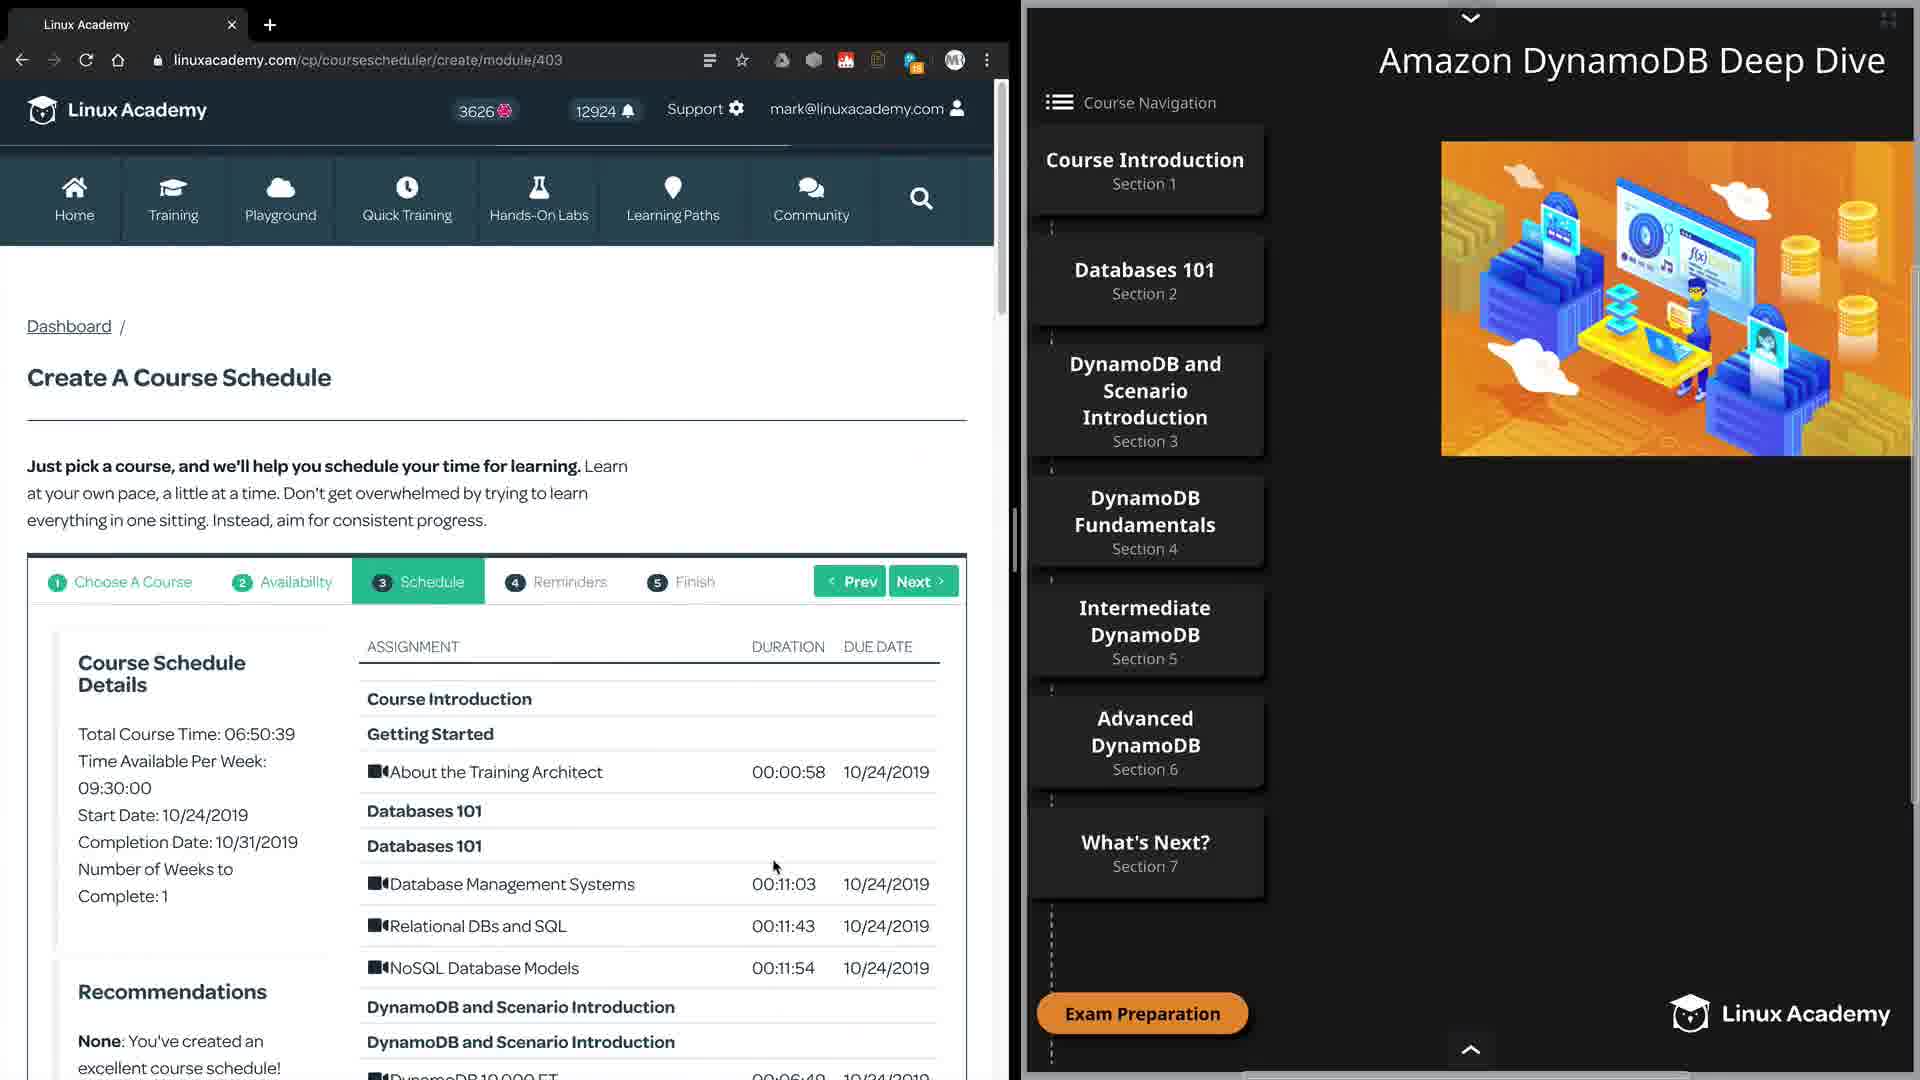Open the Hands-On Labs flask icon

pyautogui.click(x=538, y=187)
